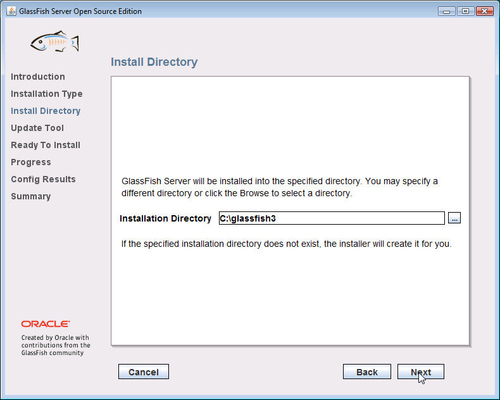Select the Config Results step
500x400 pixels.
pyautogui.click(x=43, y=179)
